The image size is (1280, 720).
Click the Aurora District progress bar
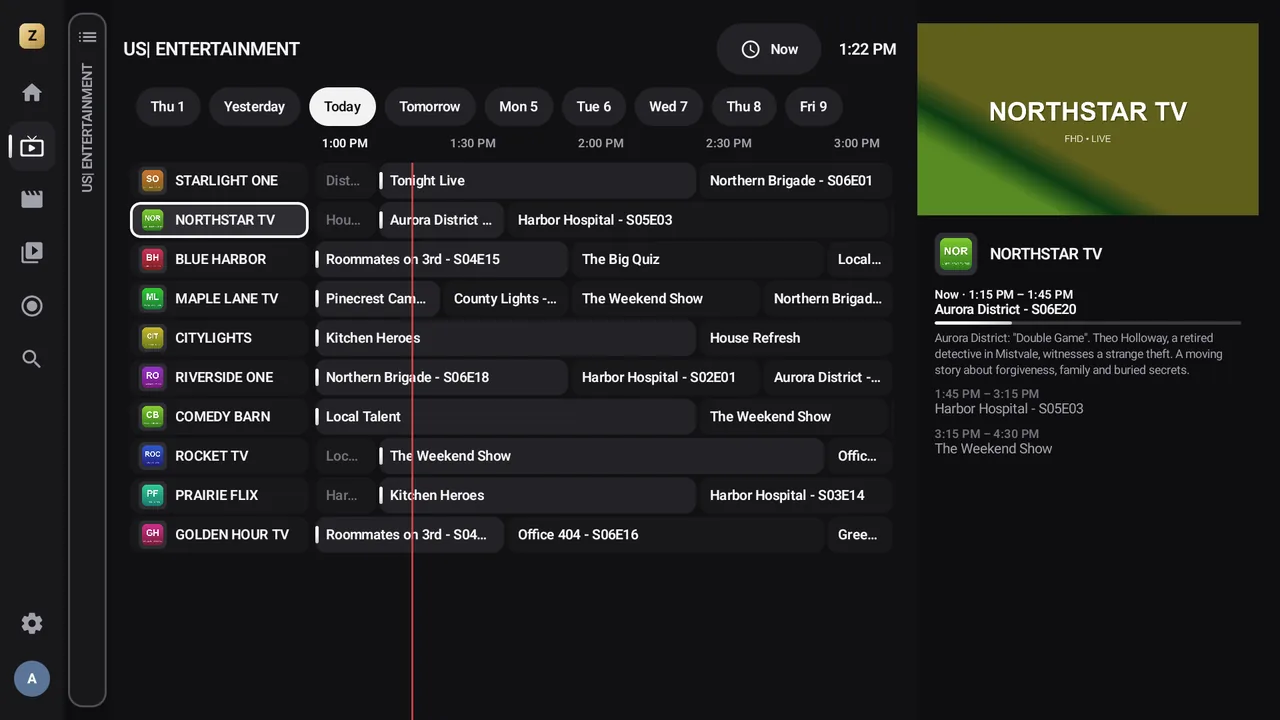tap(1087, 323)
